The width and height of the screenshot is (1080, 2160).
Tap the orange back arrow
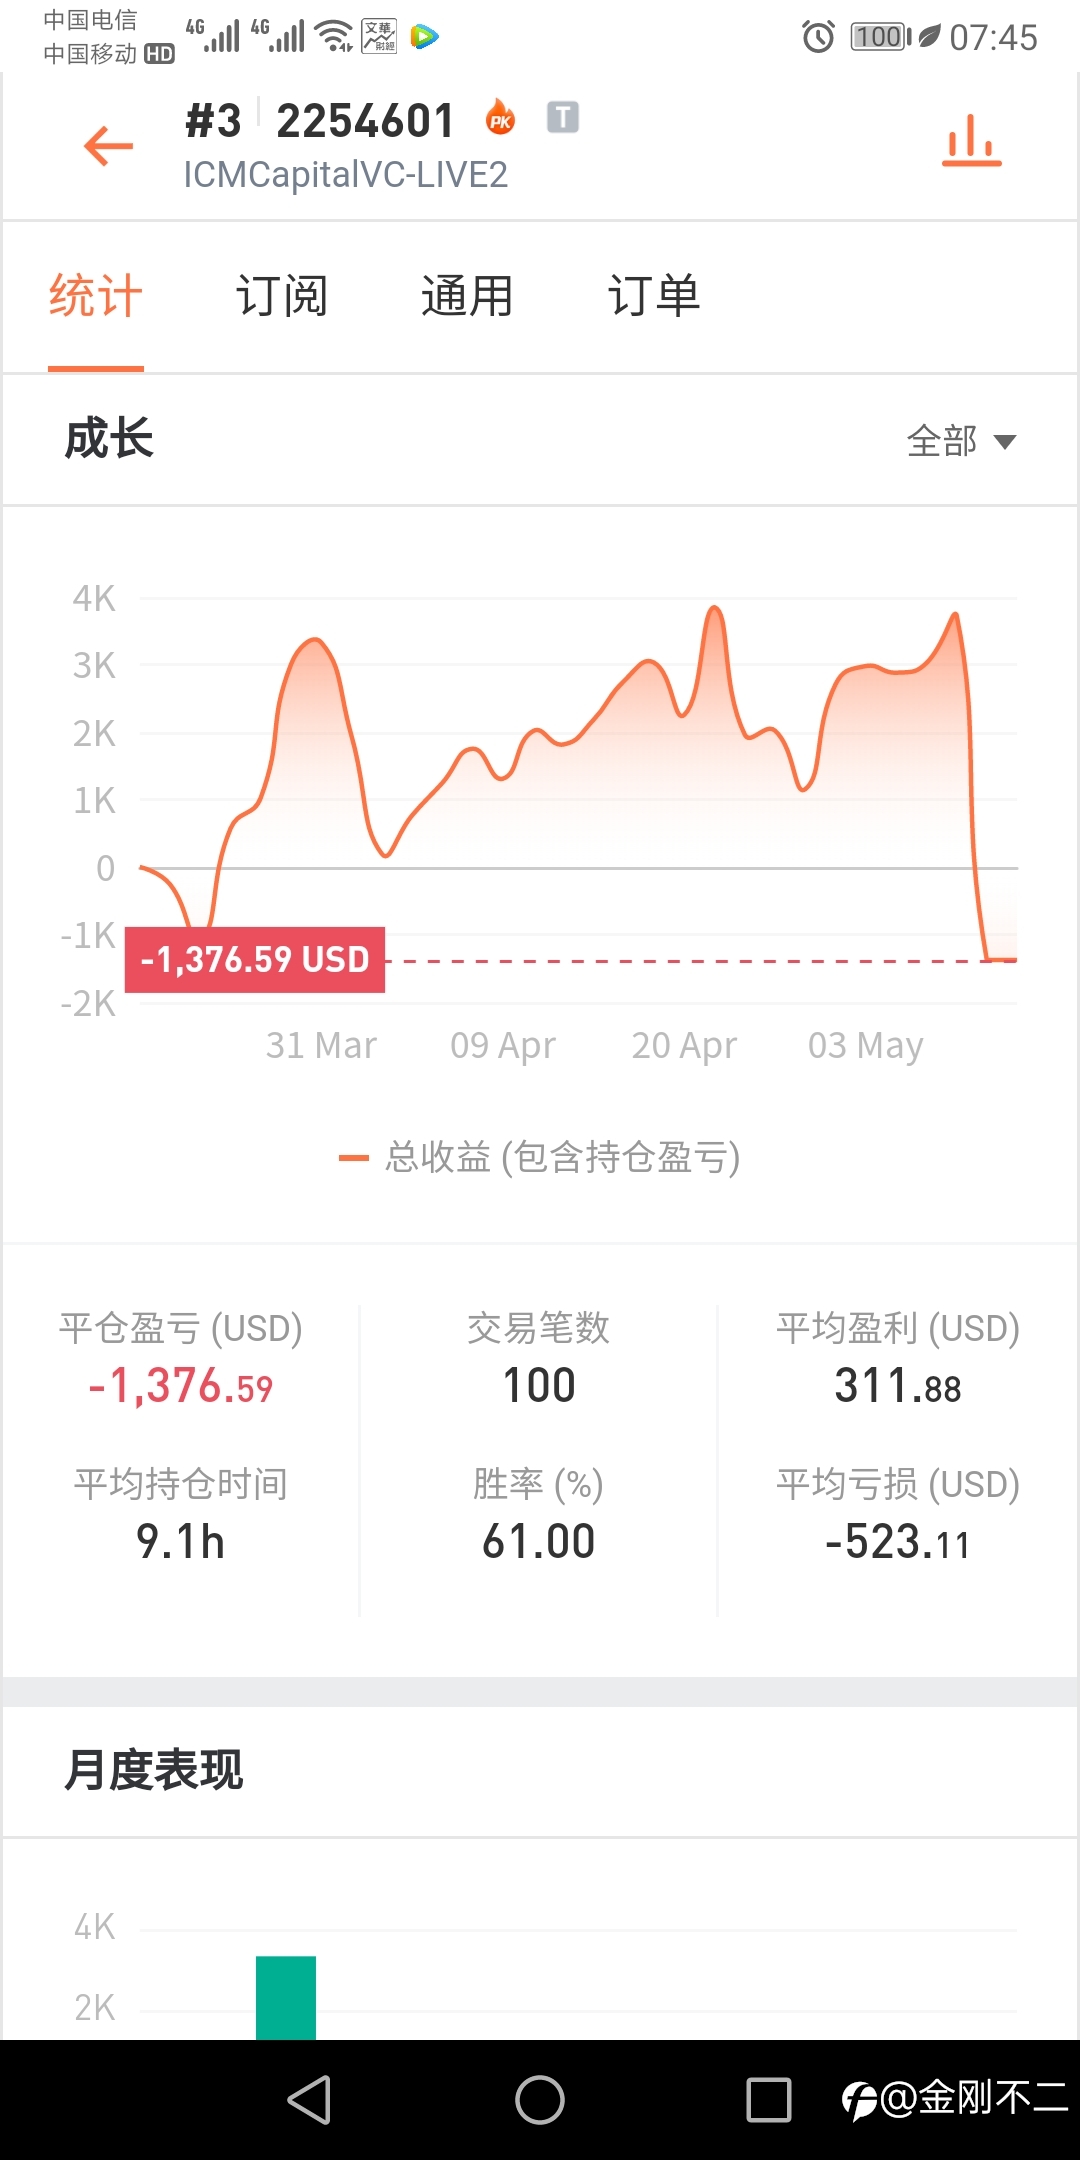(109, 146)
